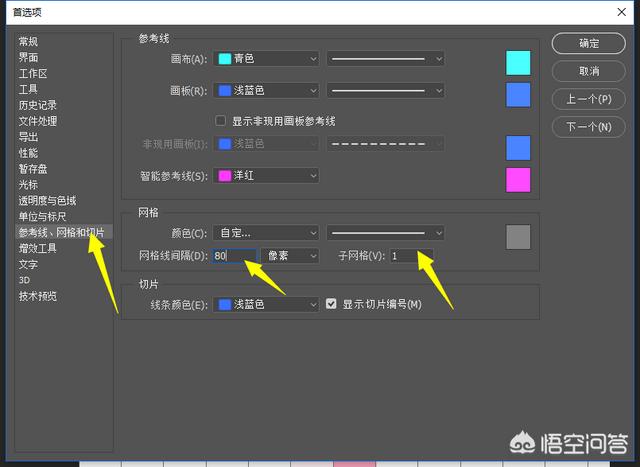Click the 画板 light blue color swatch
Screen dimensions: 640x467
(518, 95)
